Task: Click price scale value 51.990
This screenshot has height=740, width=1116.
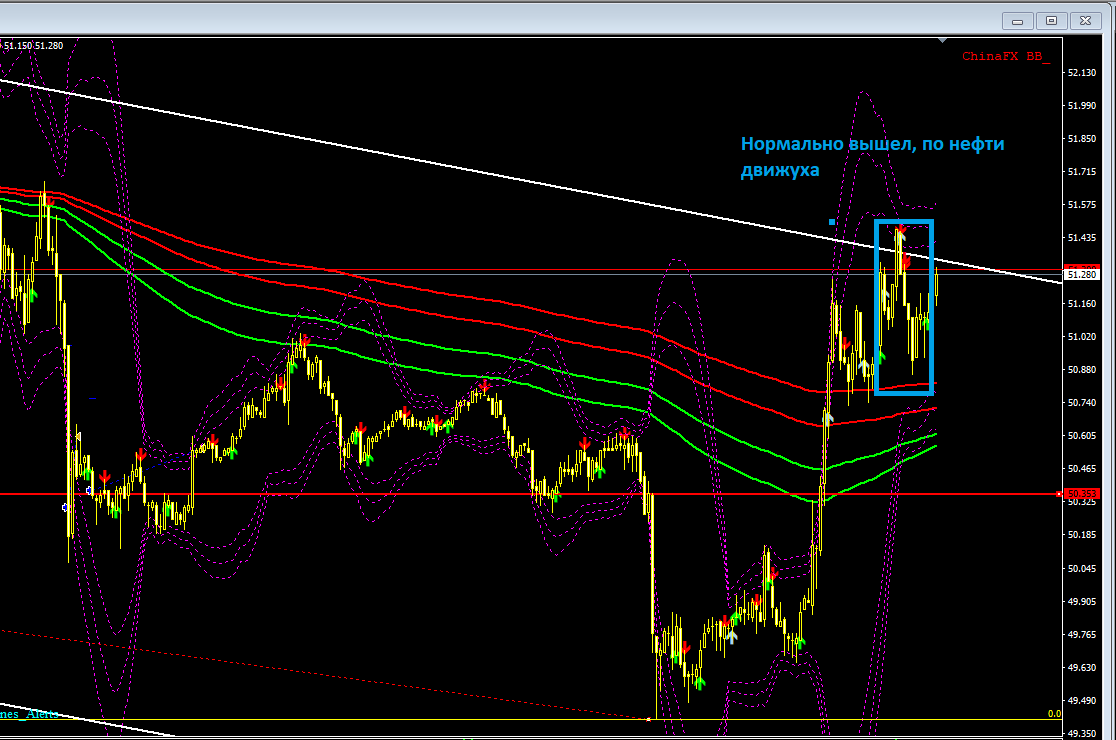Action: pyautogui.click(x=1082, y=105)
